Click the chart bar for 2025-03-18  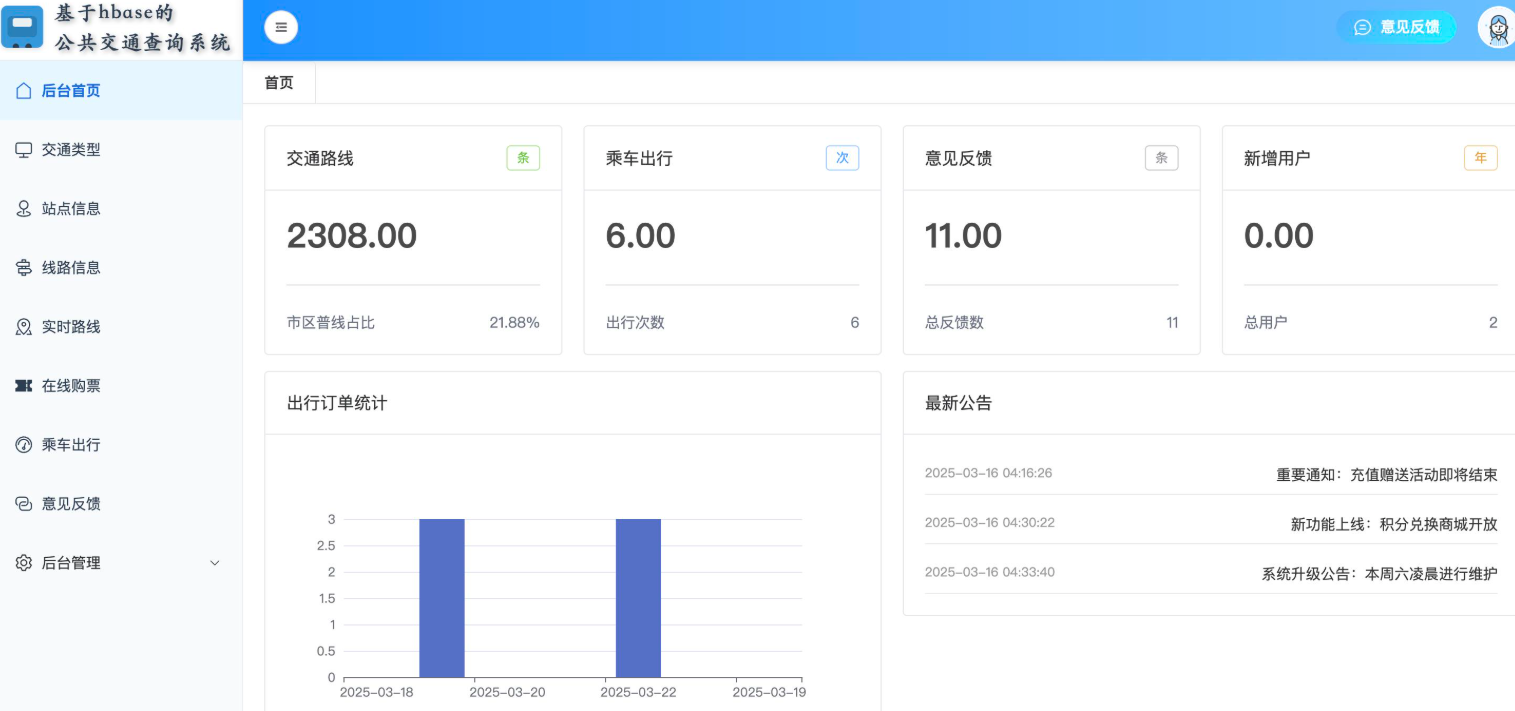442,598
